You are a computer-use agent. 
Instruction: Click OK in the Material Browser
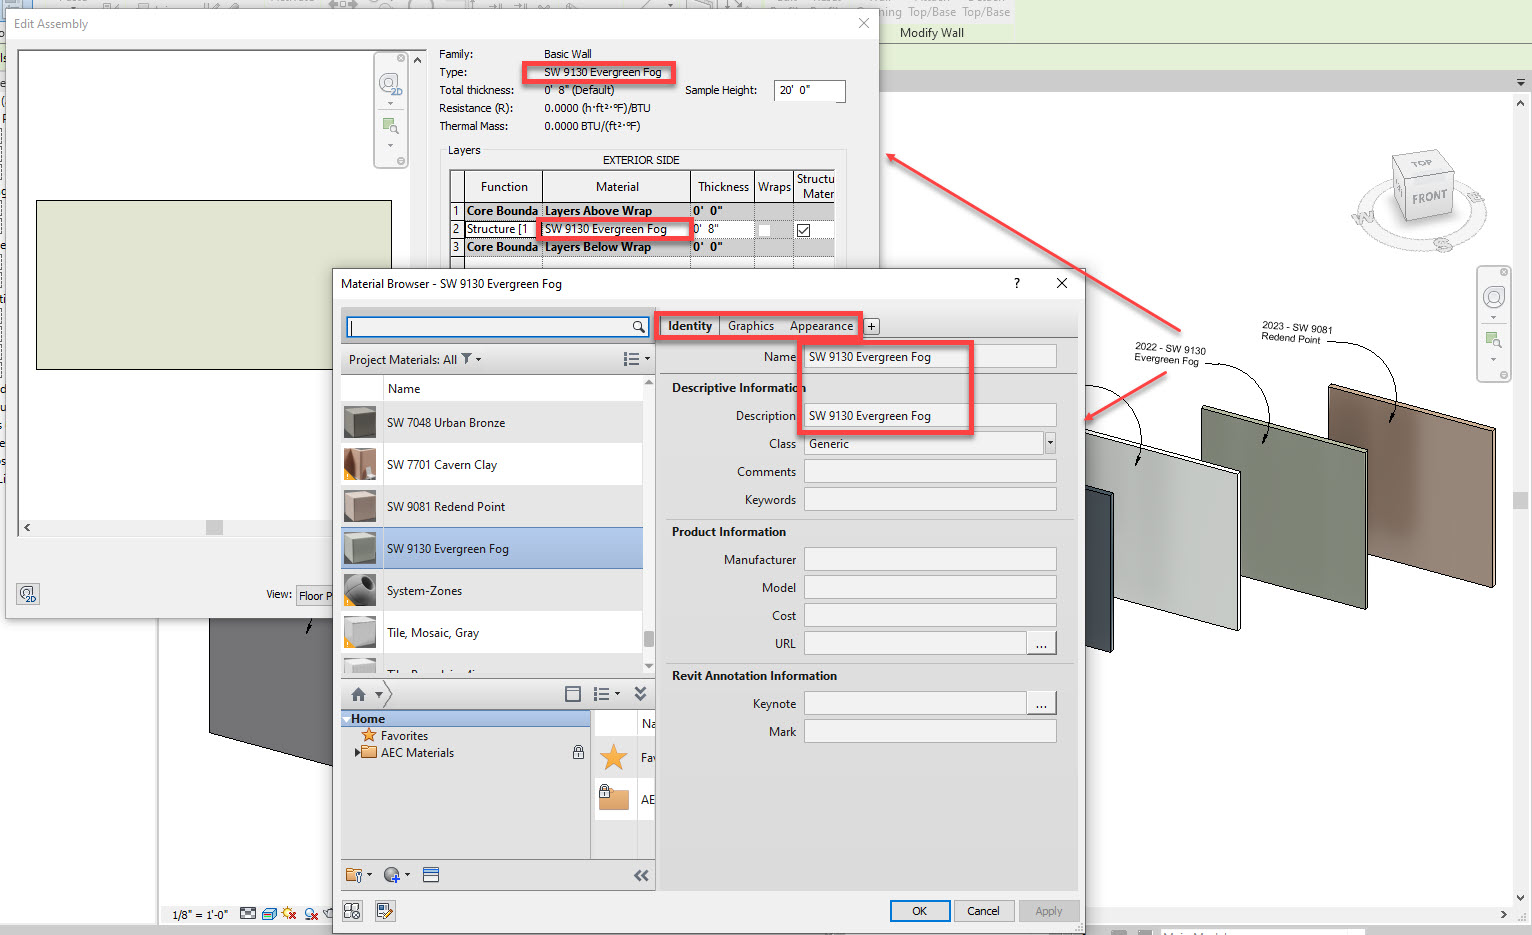click(x=919, y=910)
